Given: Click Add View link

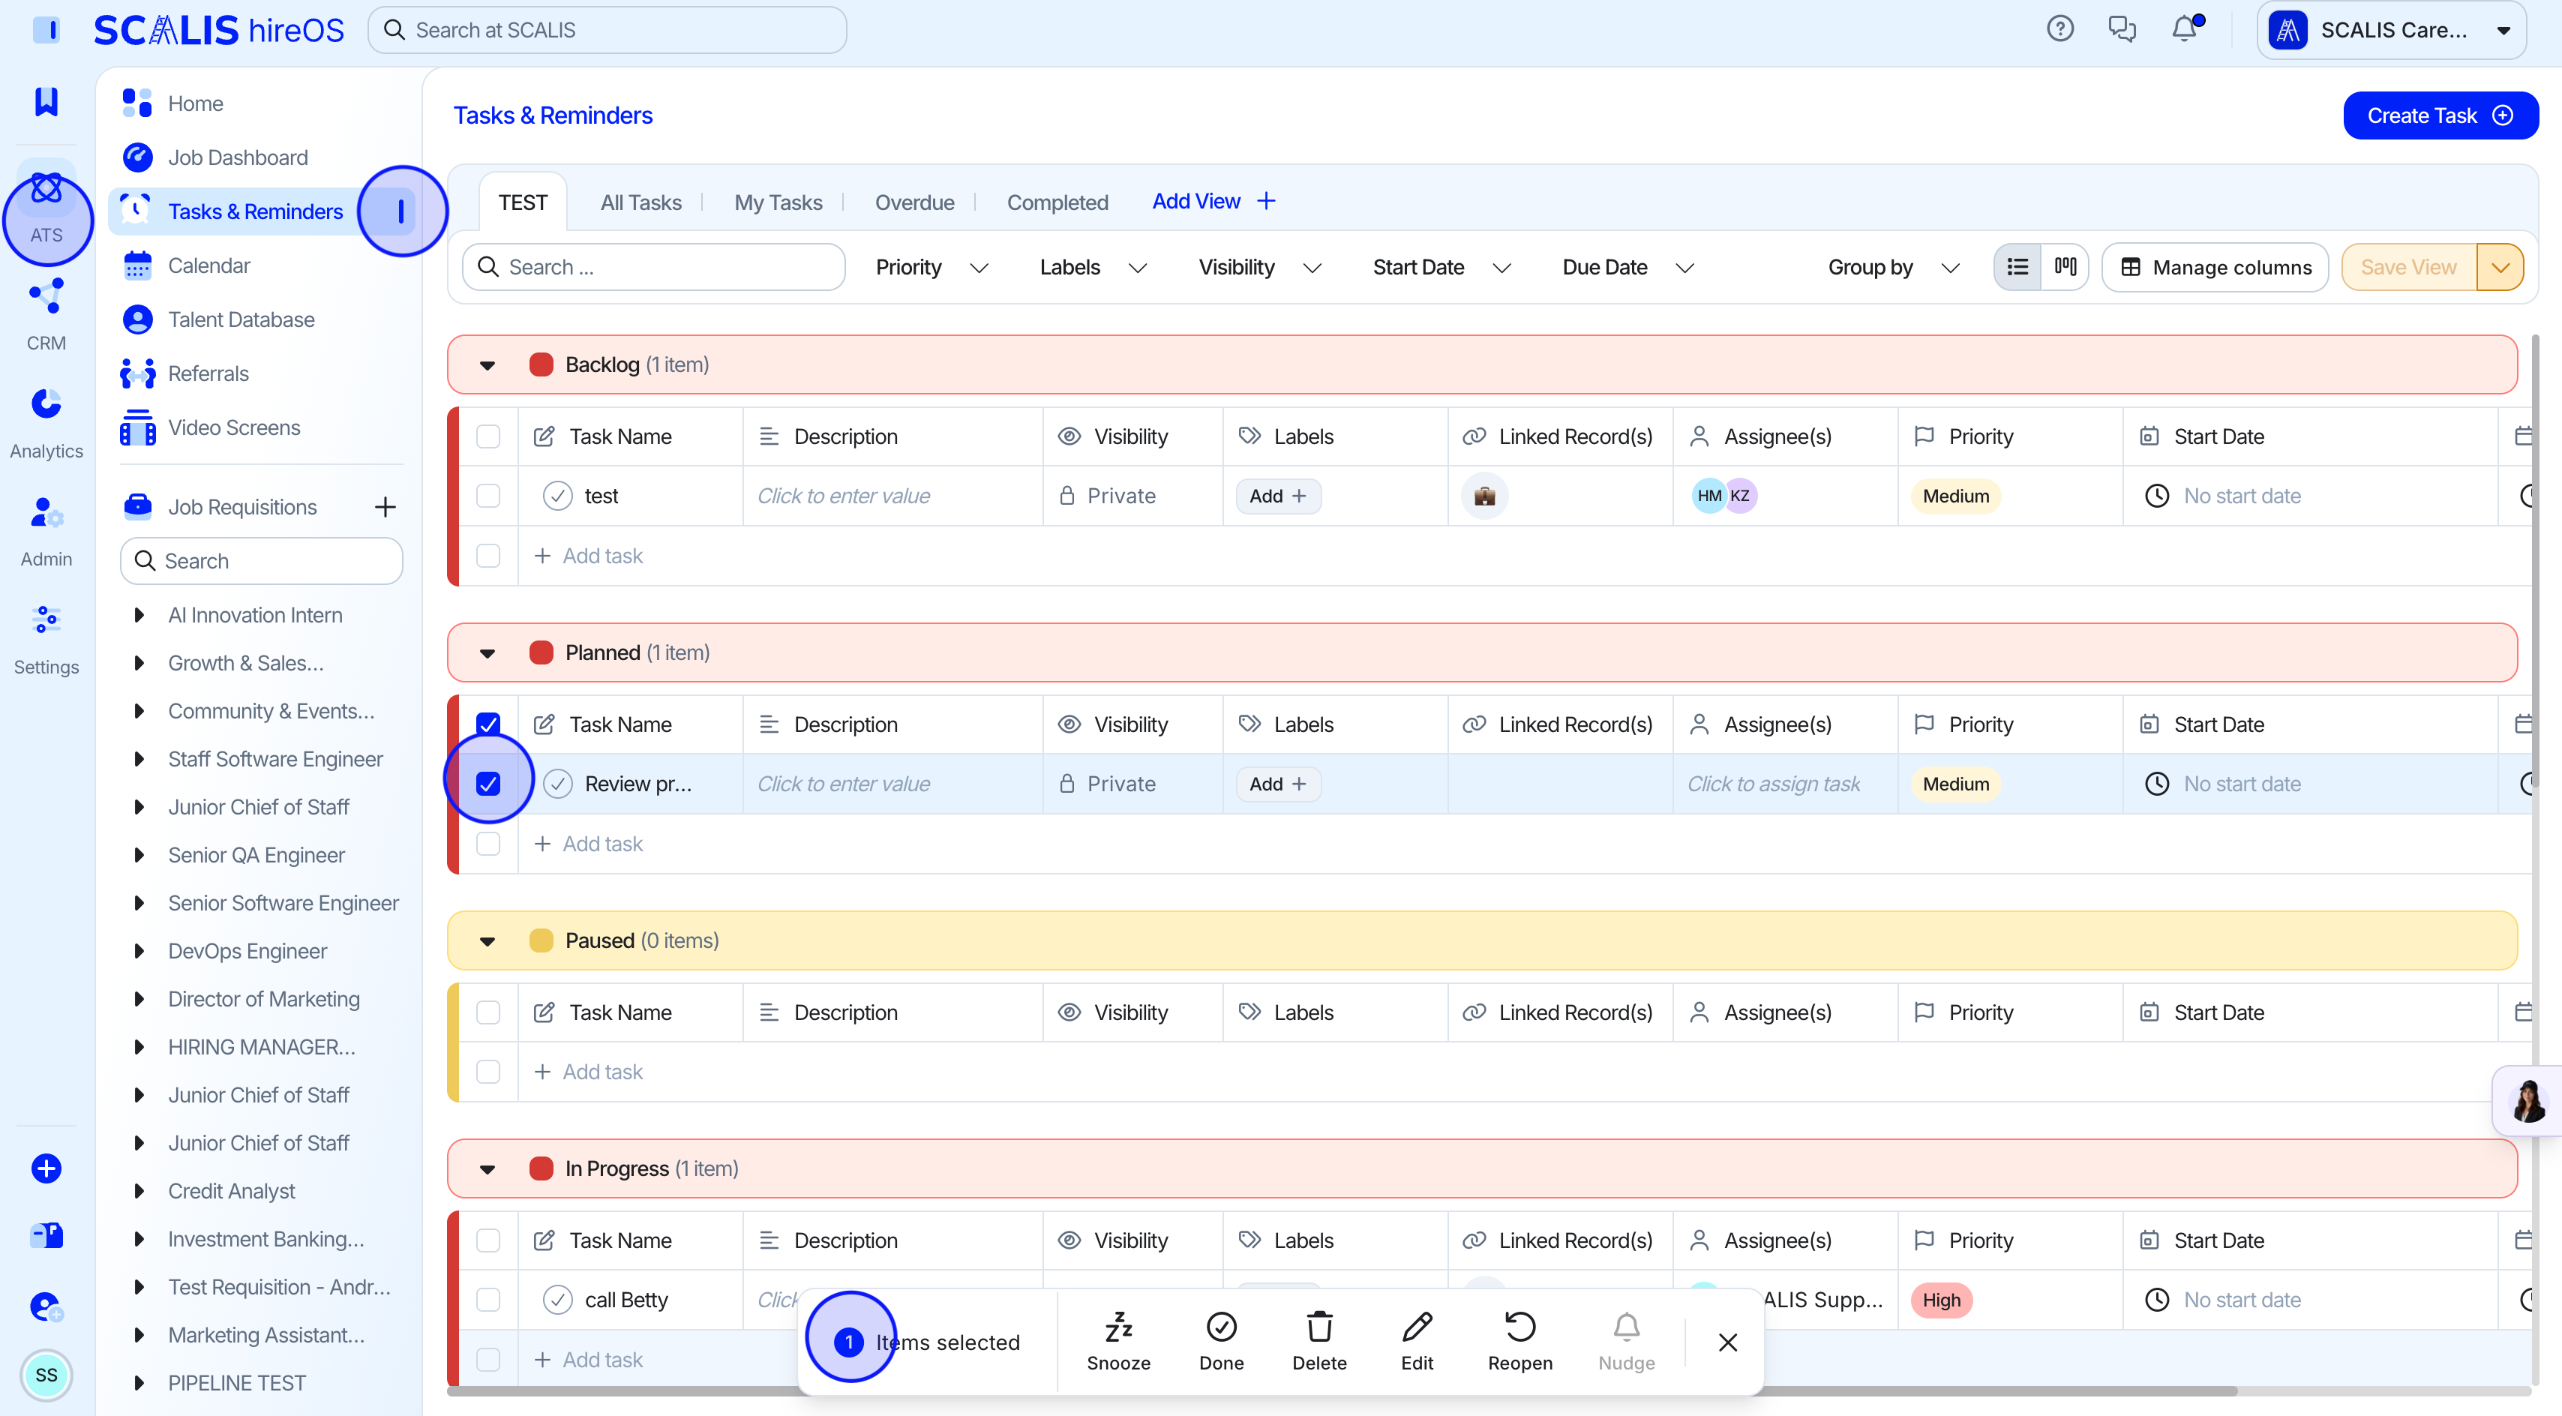Looking at the screenshot, I should (x=1213, y=201).
